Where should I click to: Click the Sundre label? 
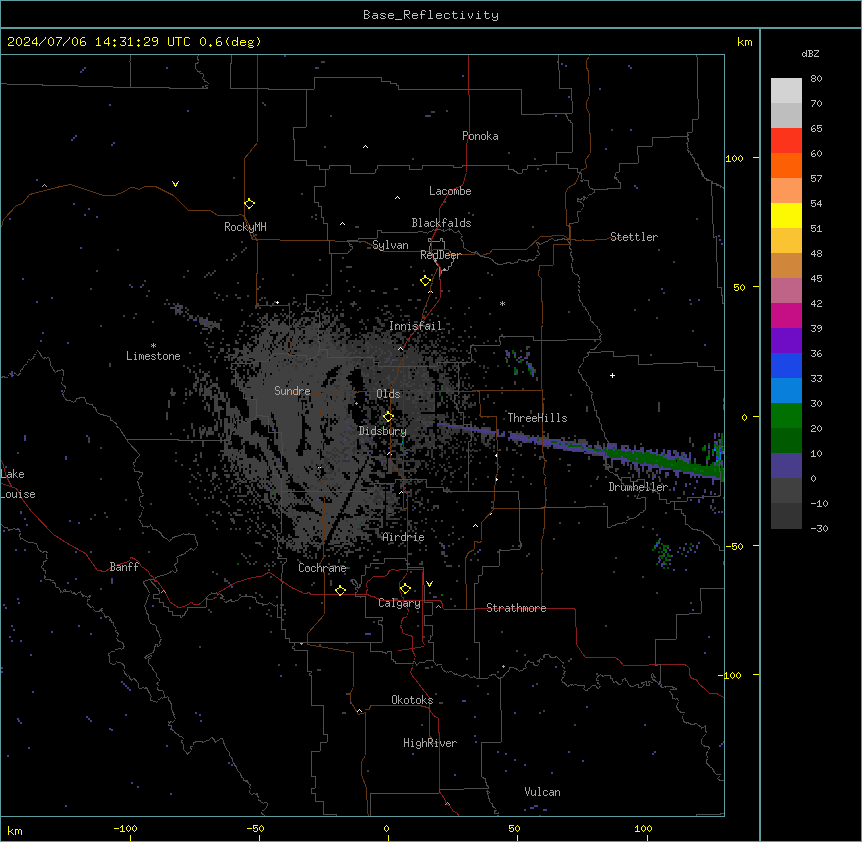point(292,391)
